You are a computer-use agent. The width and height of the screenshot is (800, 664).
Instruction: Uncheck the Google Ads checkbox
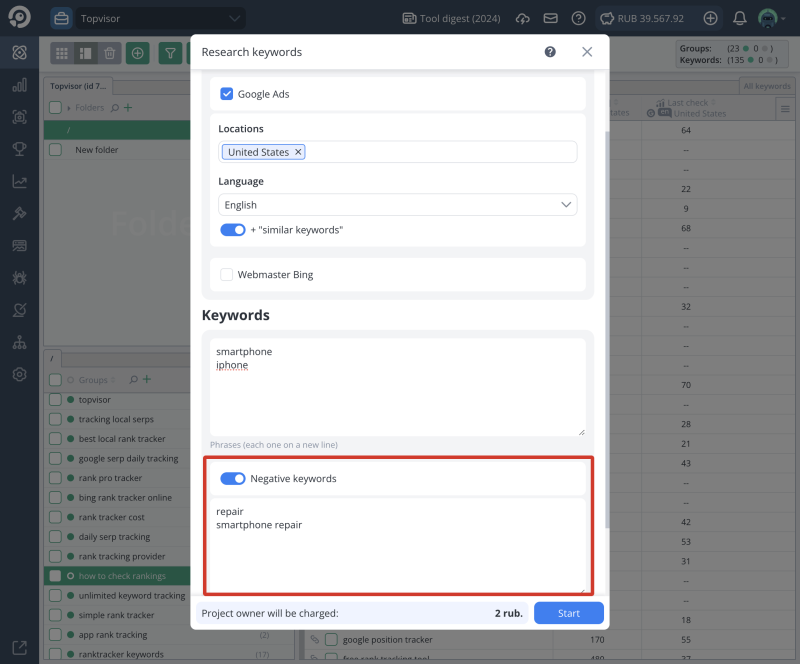tap(225, 94)
